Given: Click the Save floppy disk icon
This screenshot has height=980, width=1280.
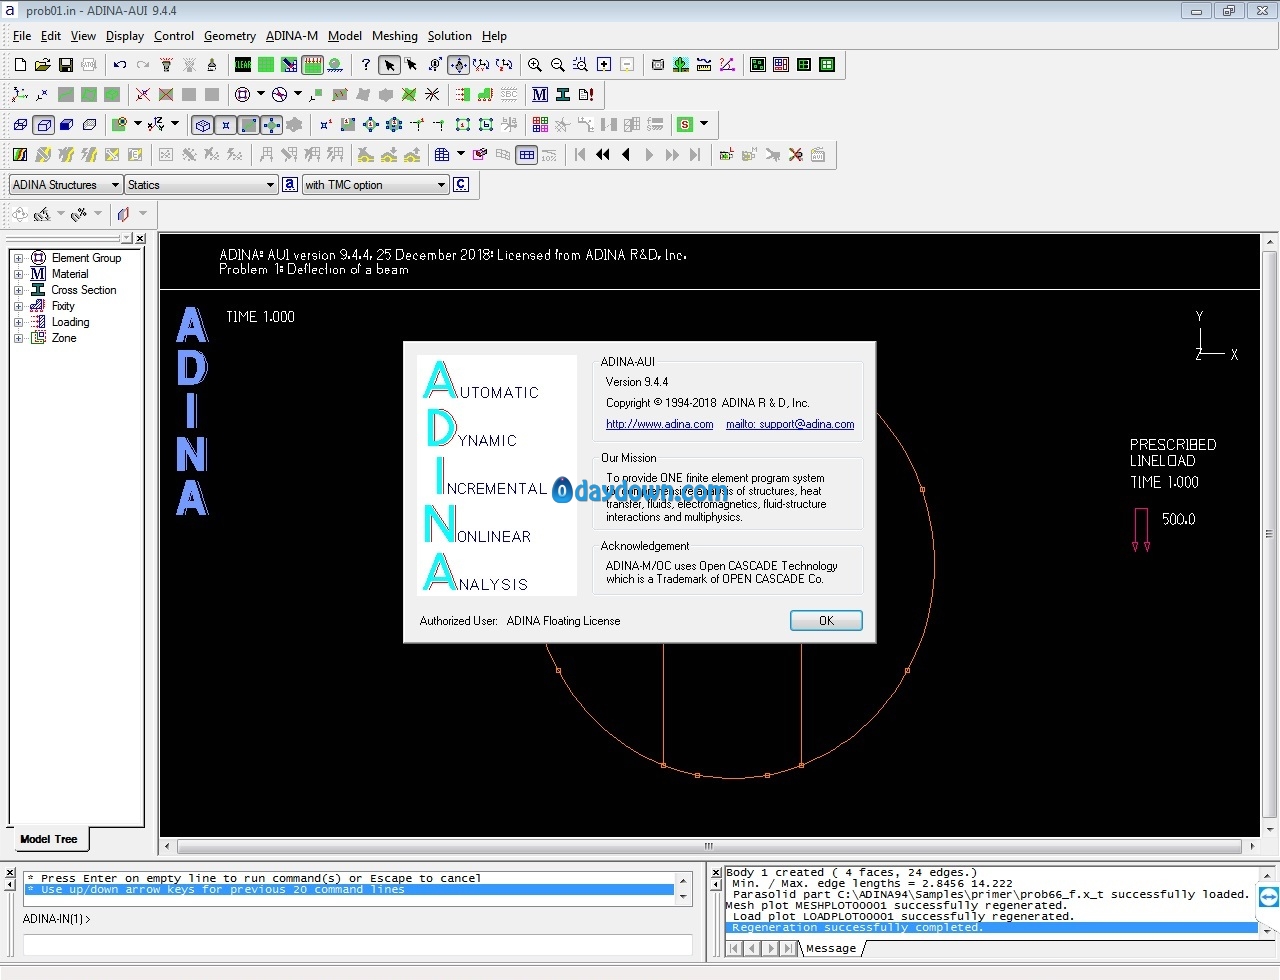Looking at the screenshot, I should [66, 65].
